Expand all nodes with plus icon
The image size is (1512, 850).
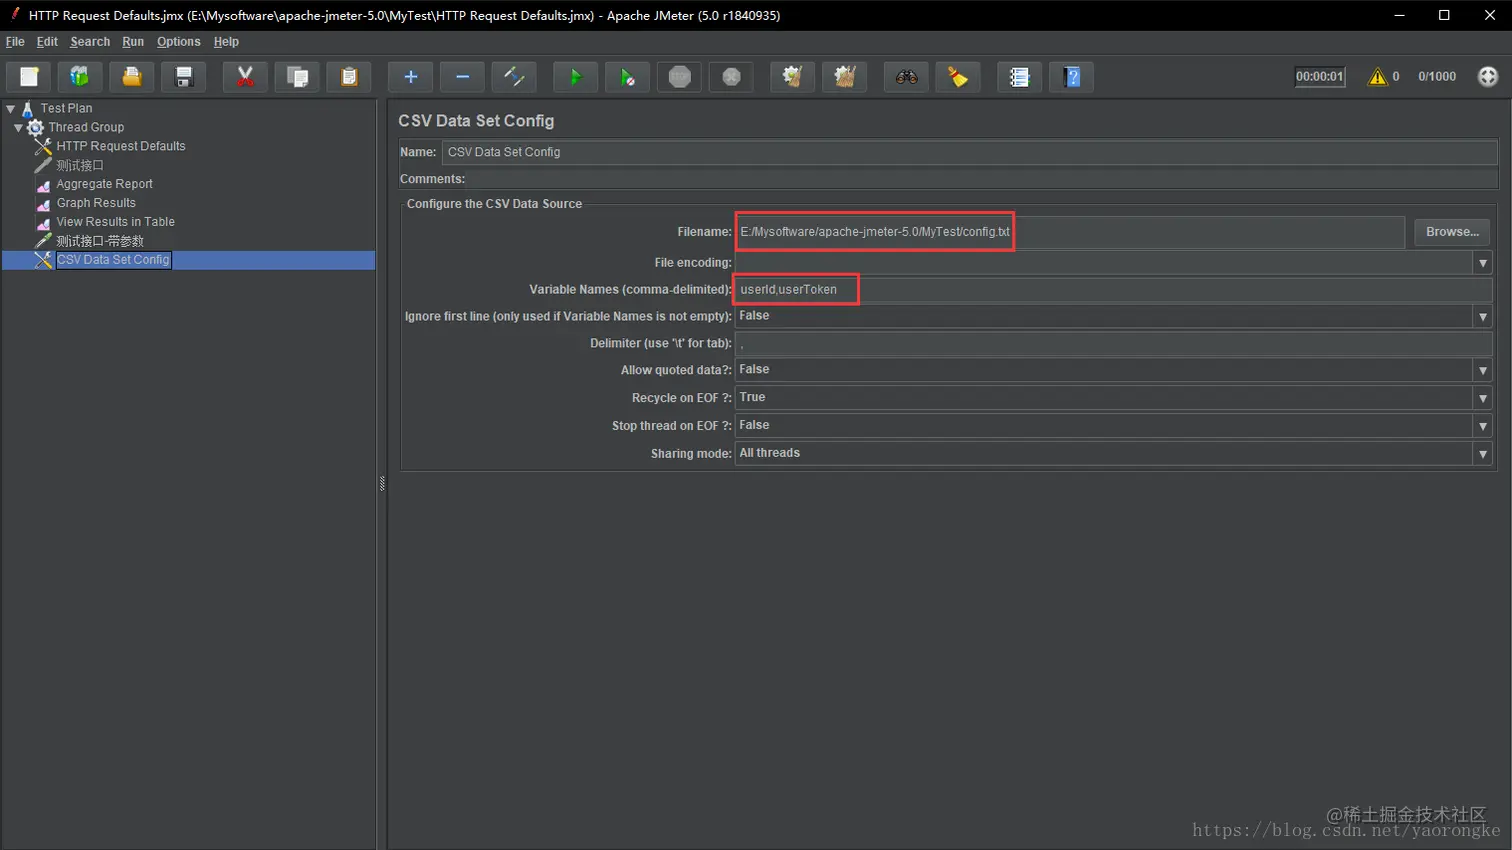(x=410, y=77)
